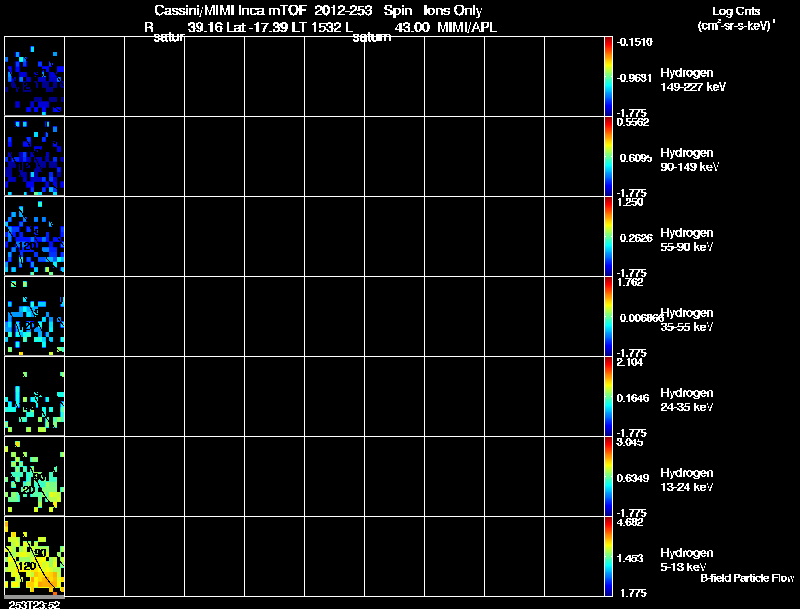Click the colorbar midpoint value '0.1646'
The width and height of the screenshot is (800, 609).
click(x=633, y=398)
